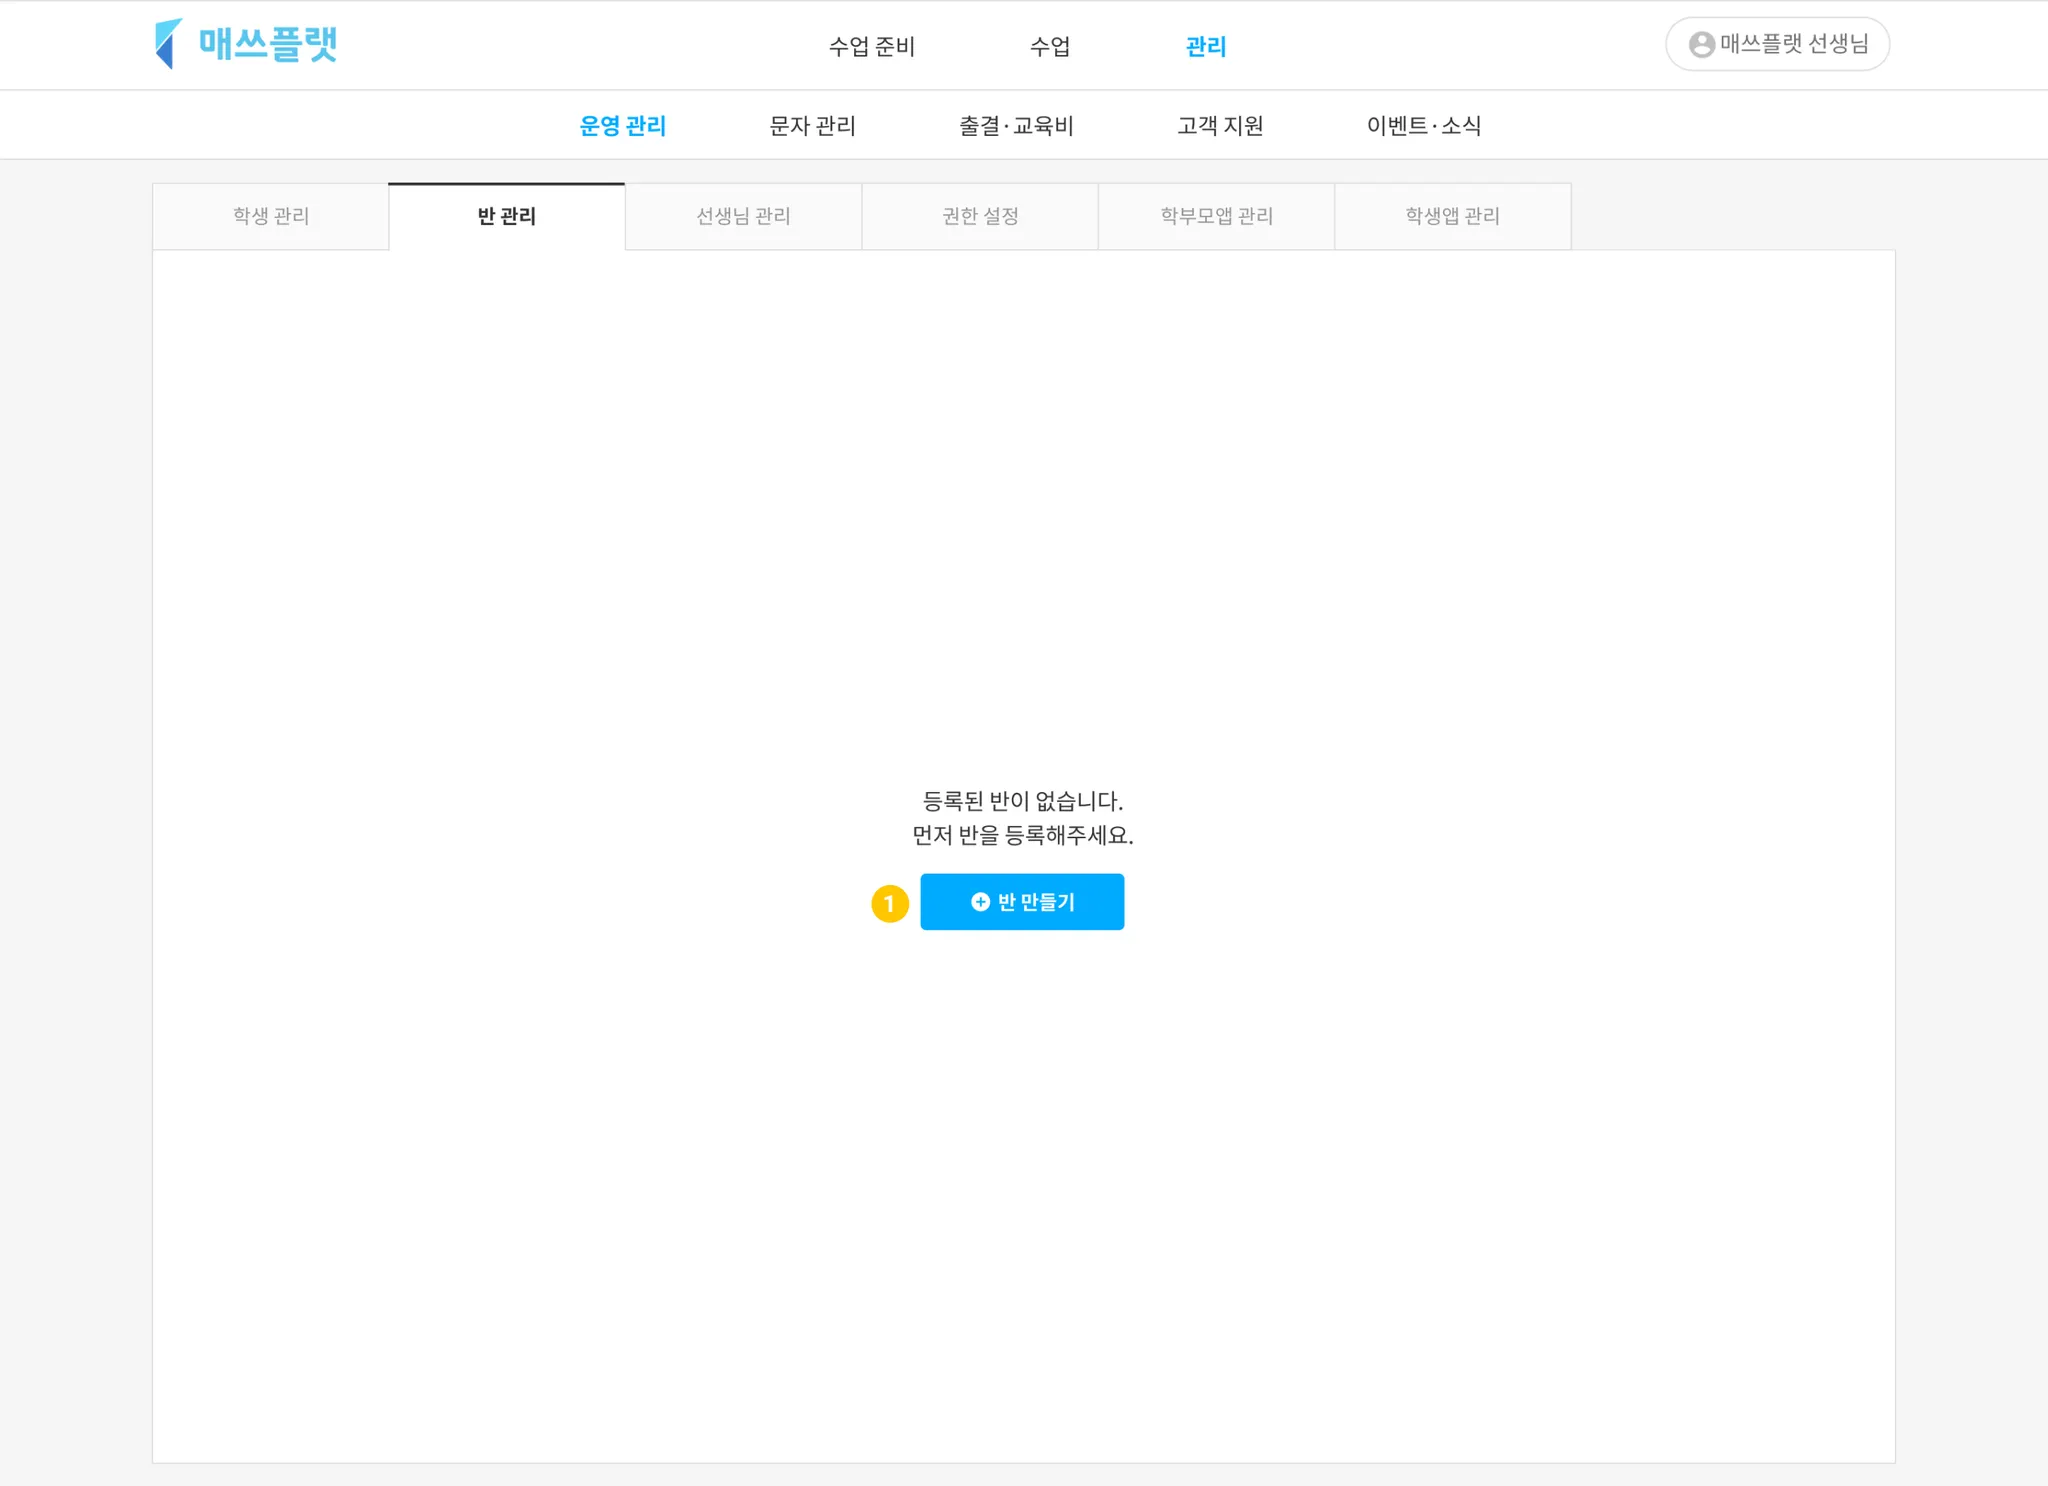Open 출결·교육비 submenu

[x=1016, y=126]
